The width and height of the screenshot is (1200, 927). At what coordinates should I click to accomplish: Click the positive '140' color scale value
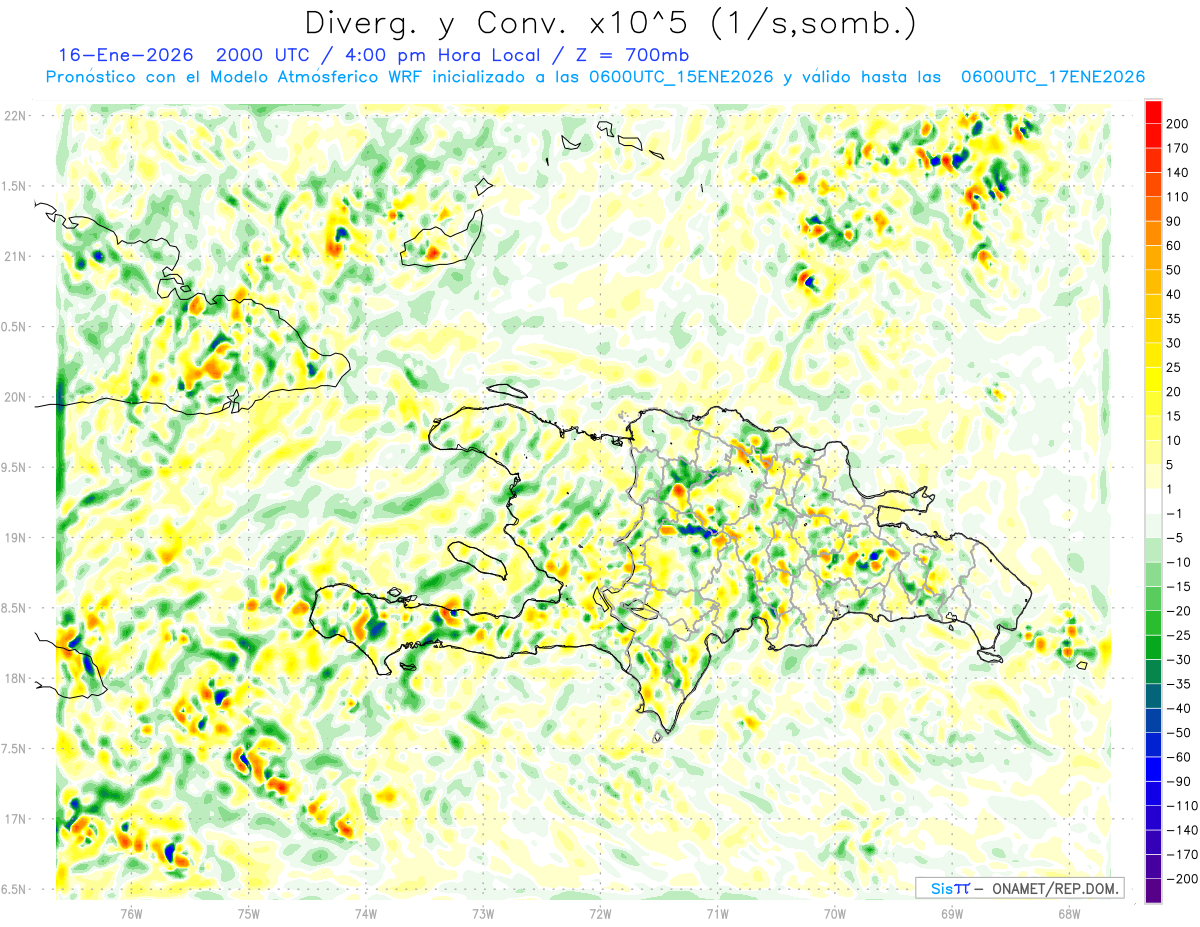(1178, 172)
